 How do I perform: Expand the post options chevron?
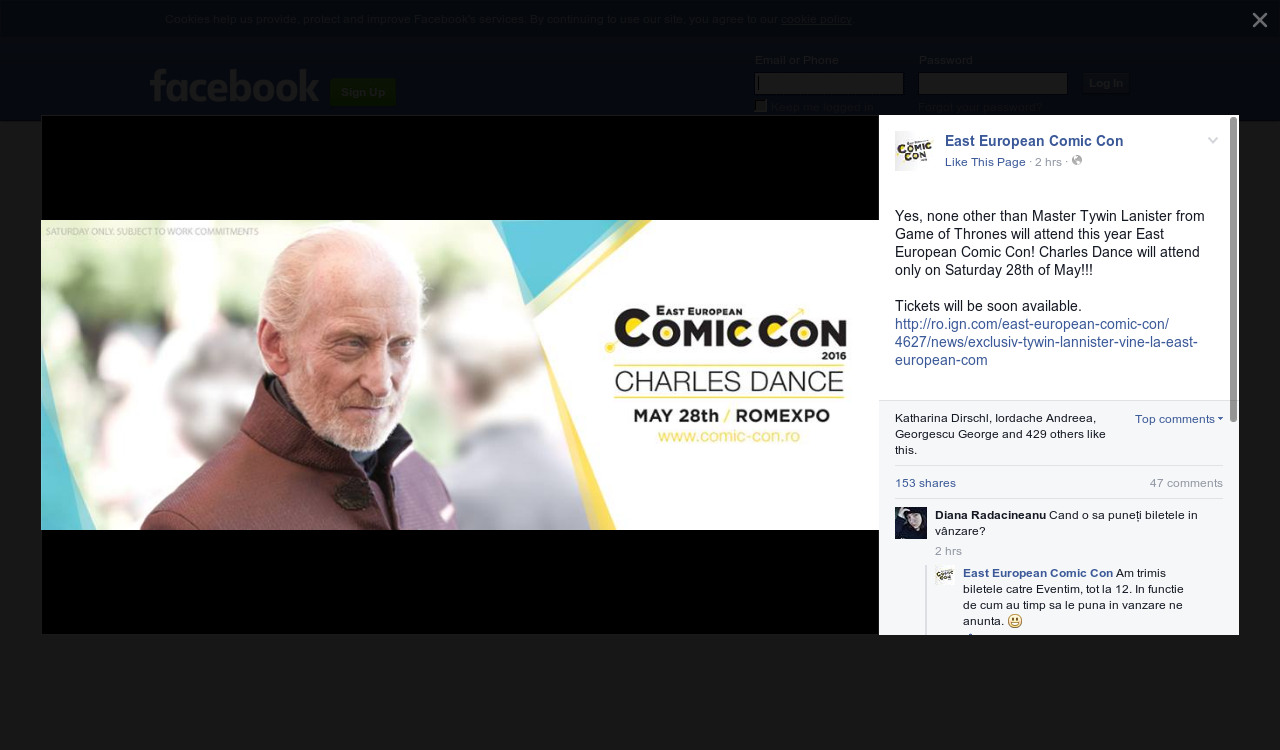point(1213,141)
